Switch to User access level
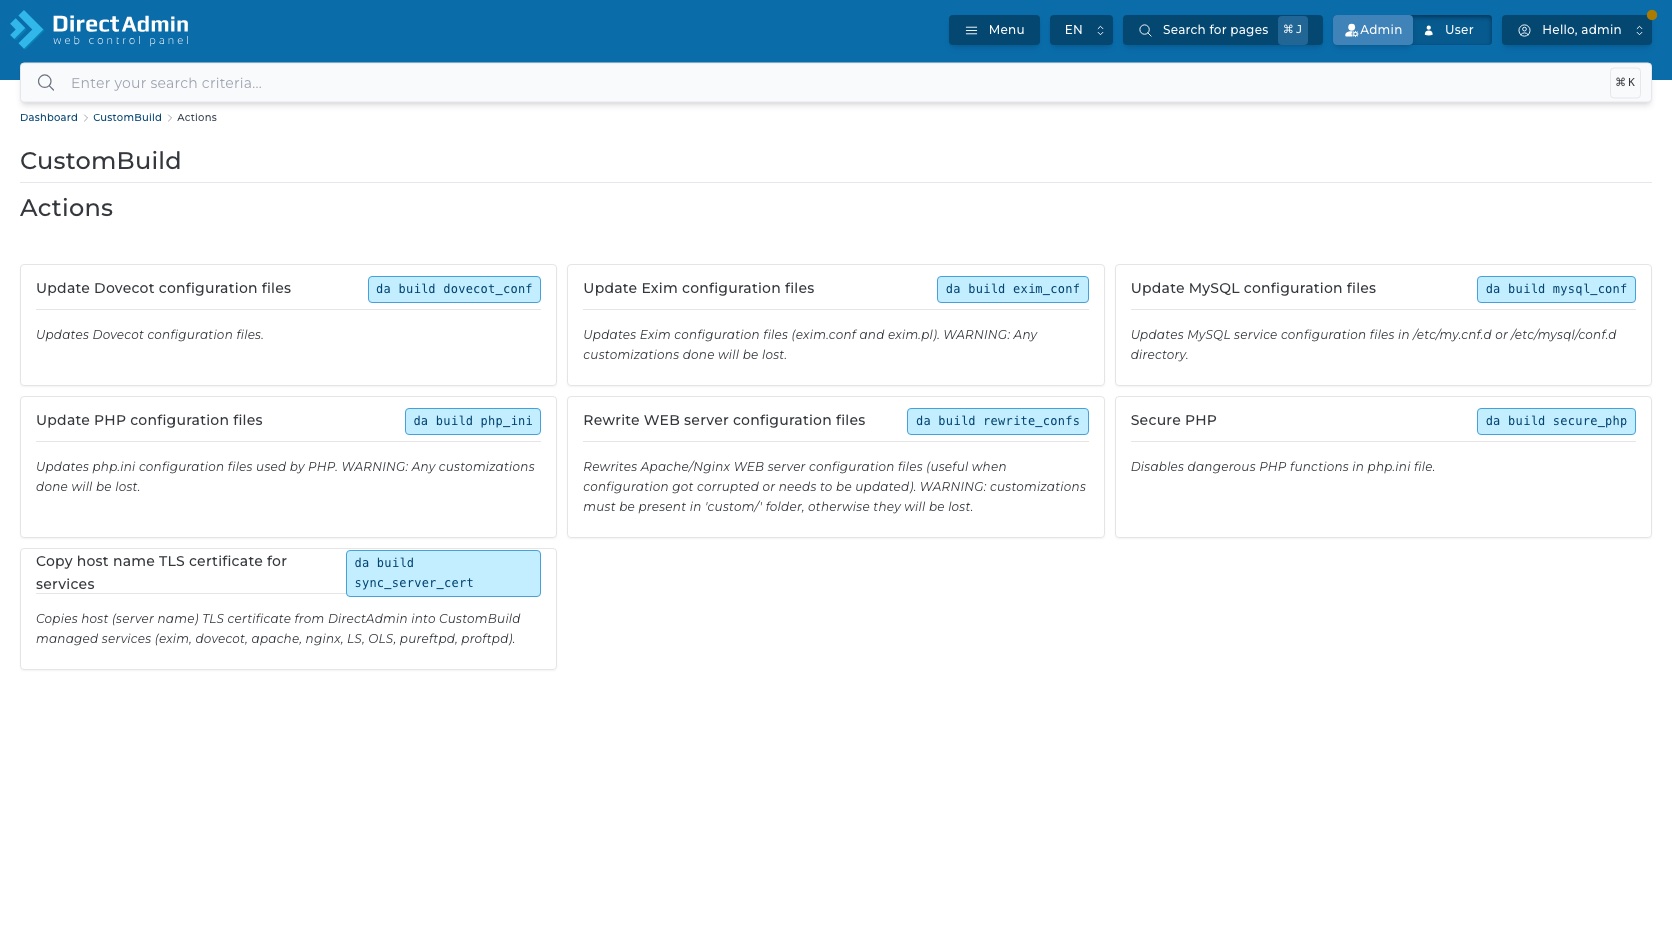The width and height of the screenshot is (1672, 941). (x=1451, y=30)
